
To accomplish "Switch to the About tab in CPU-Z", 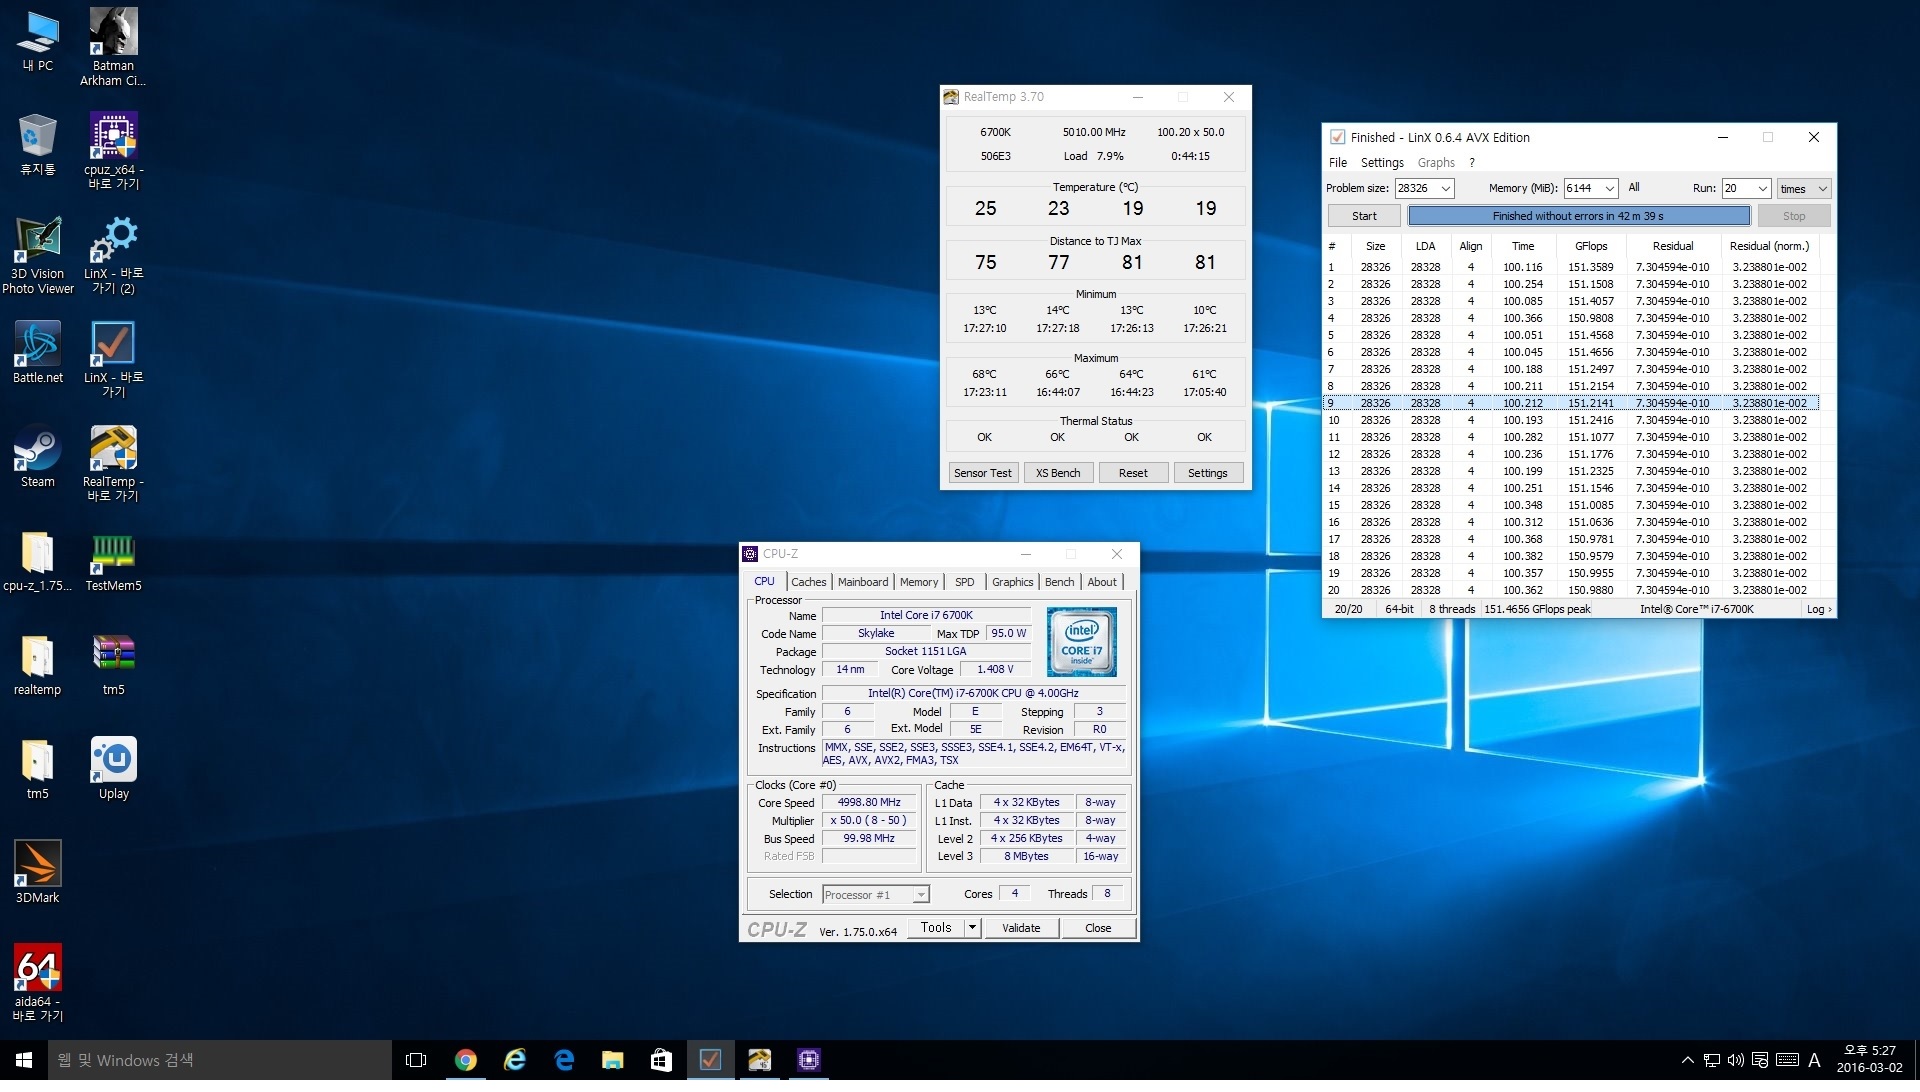I will click(x=1102, y=582).
